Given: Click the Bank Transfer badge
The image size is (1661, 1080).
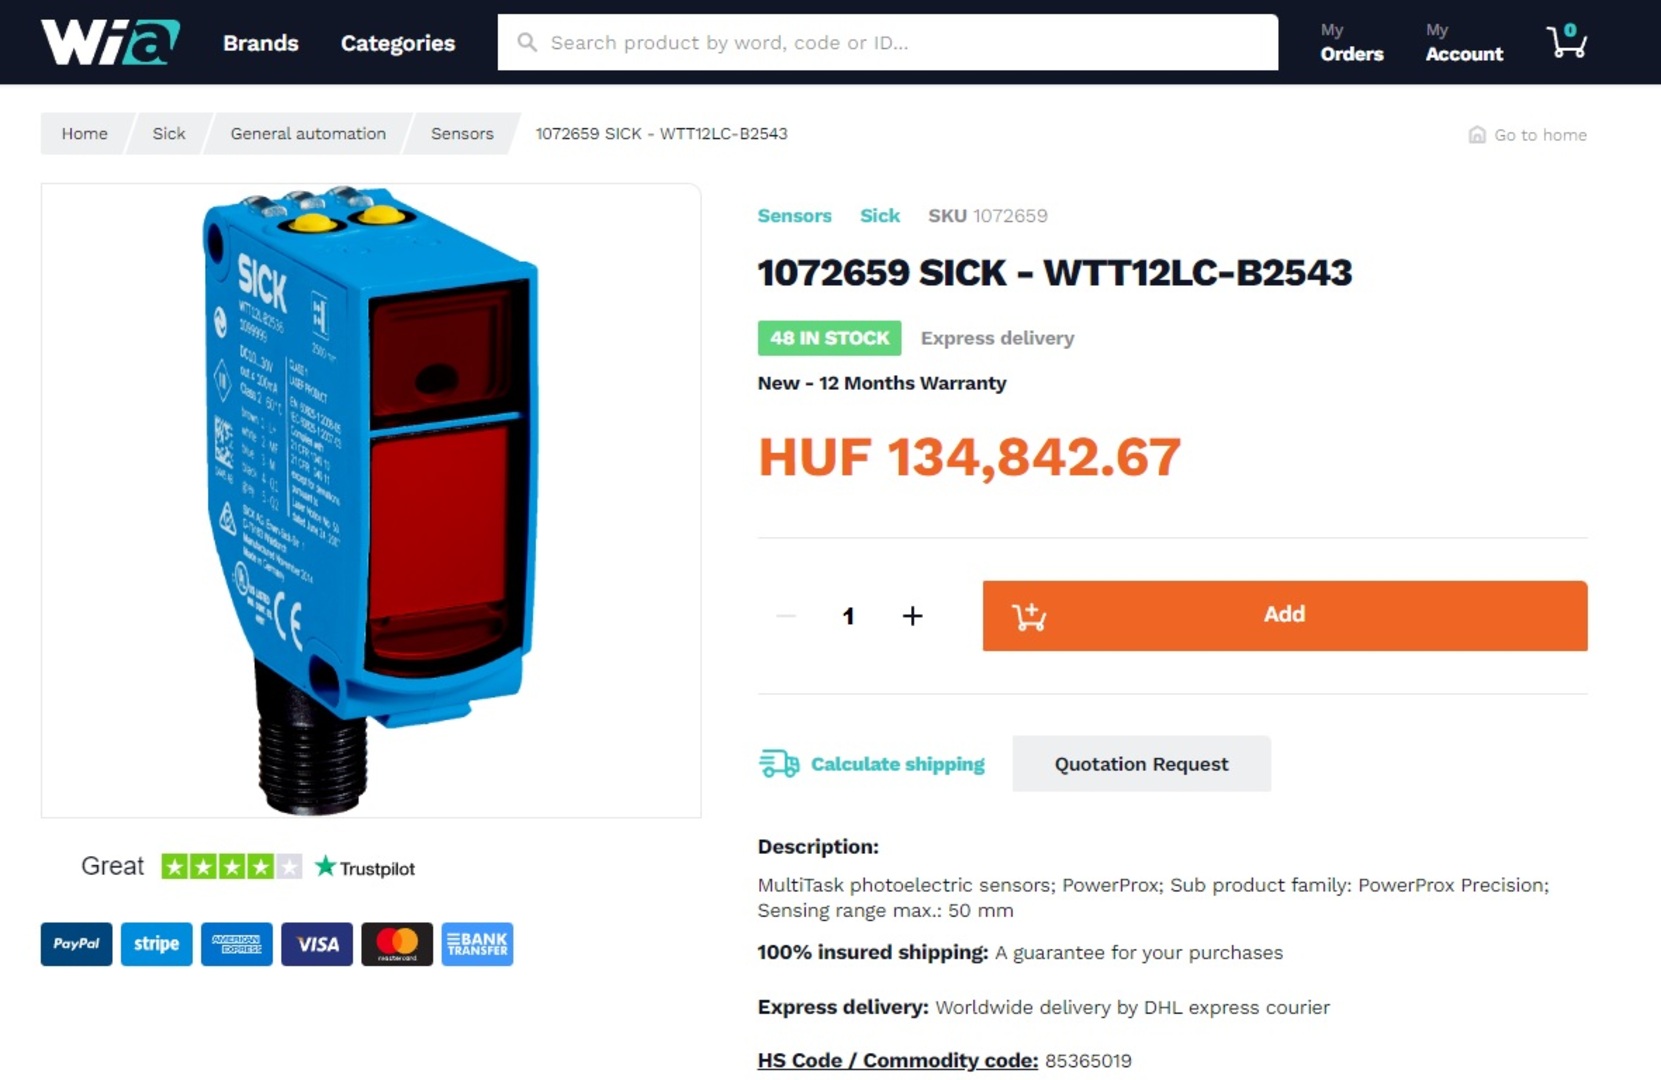Looking at the screenshot, I should click(477, 944).
